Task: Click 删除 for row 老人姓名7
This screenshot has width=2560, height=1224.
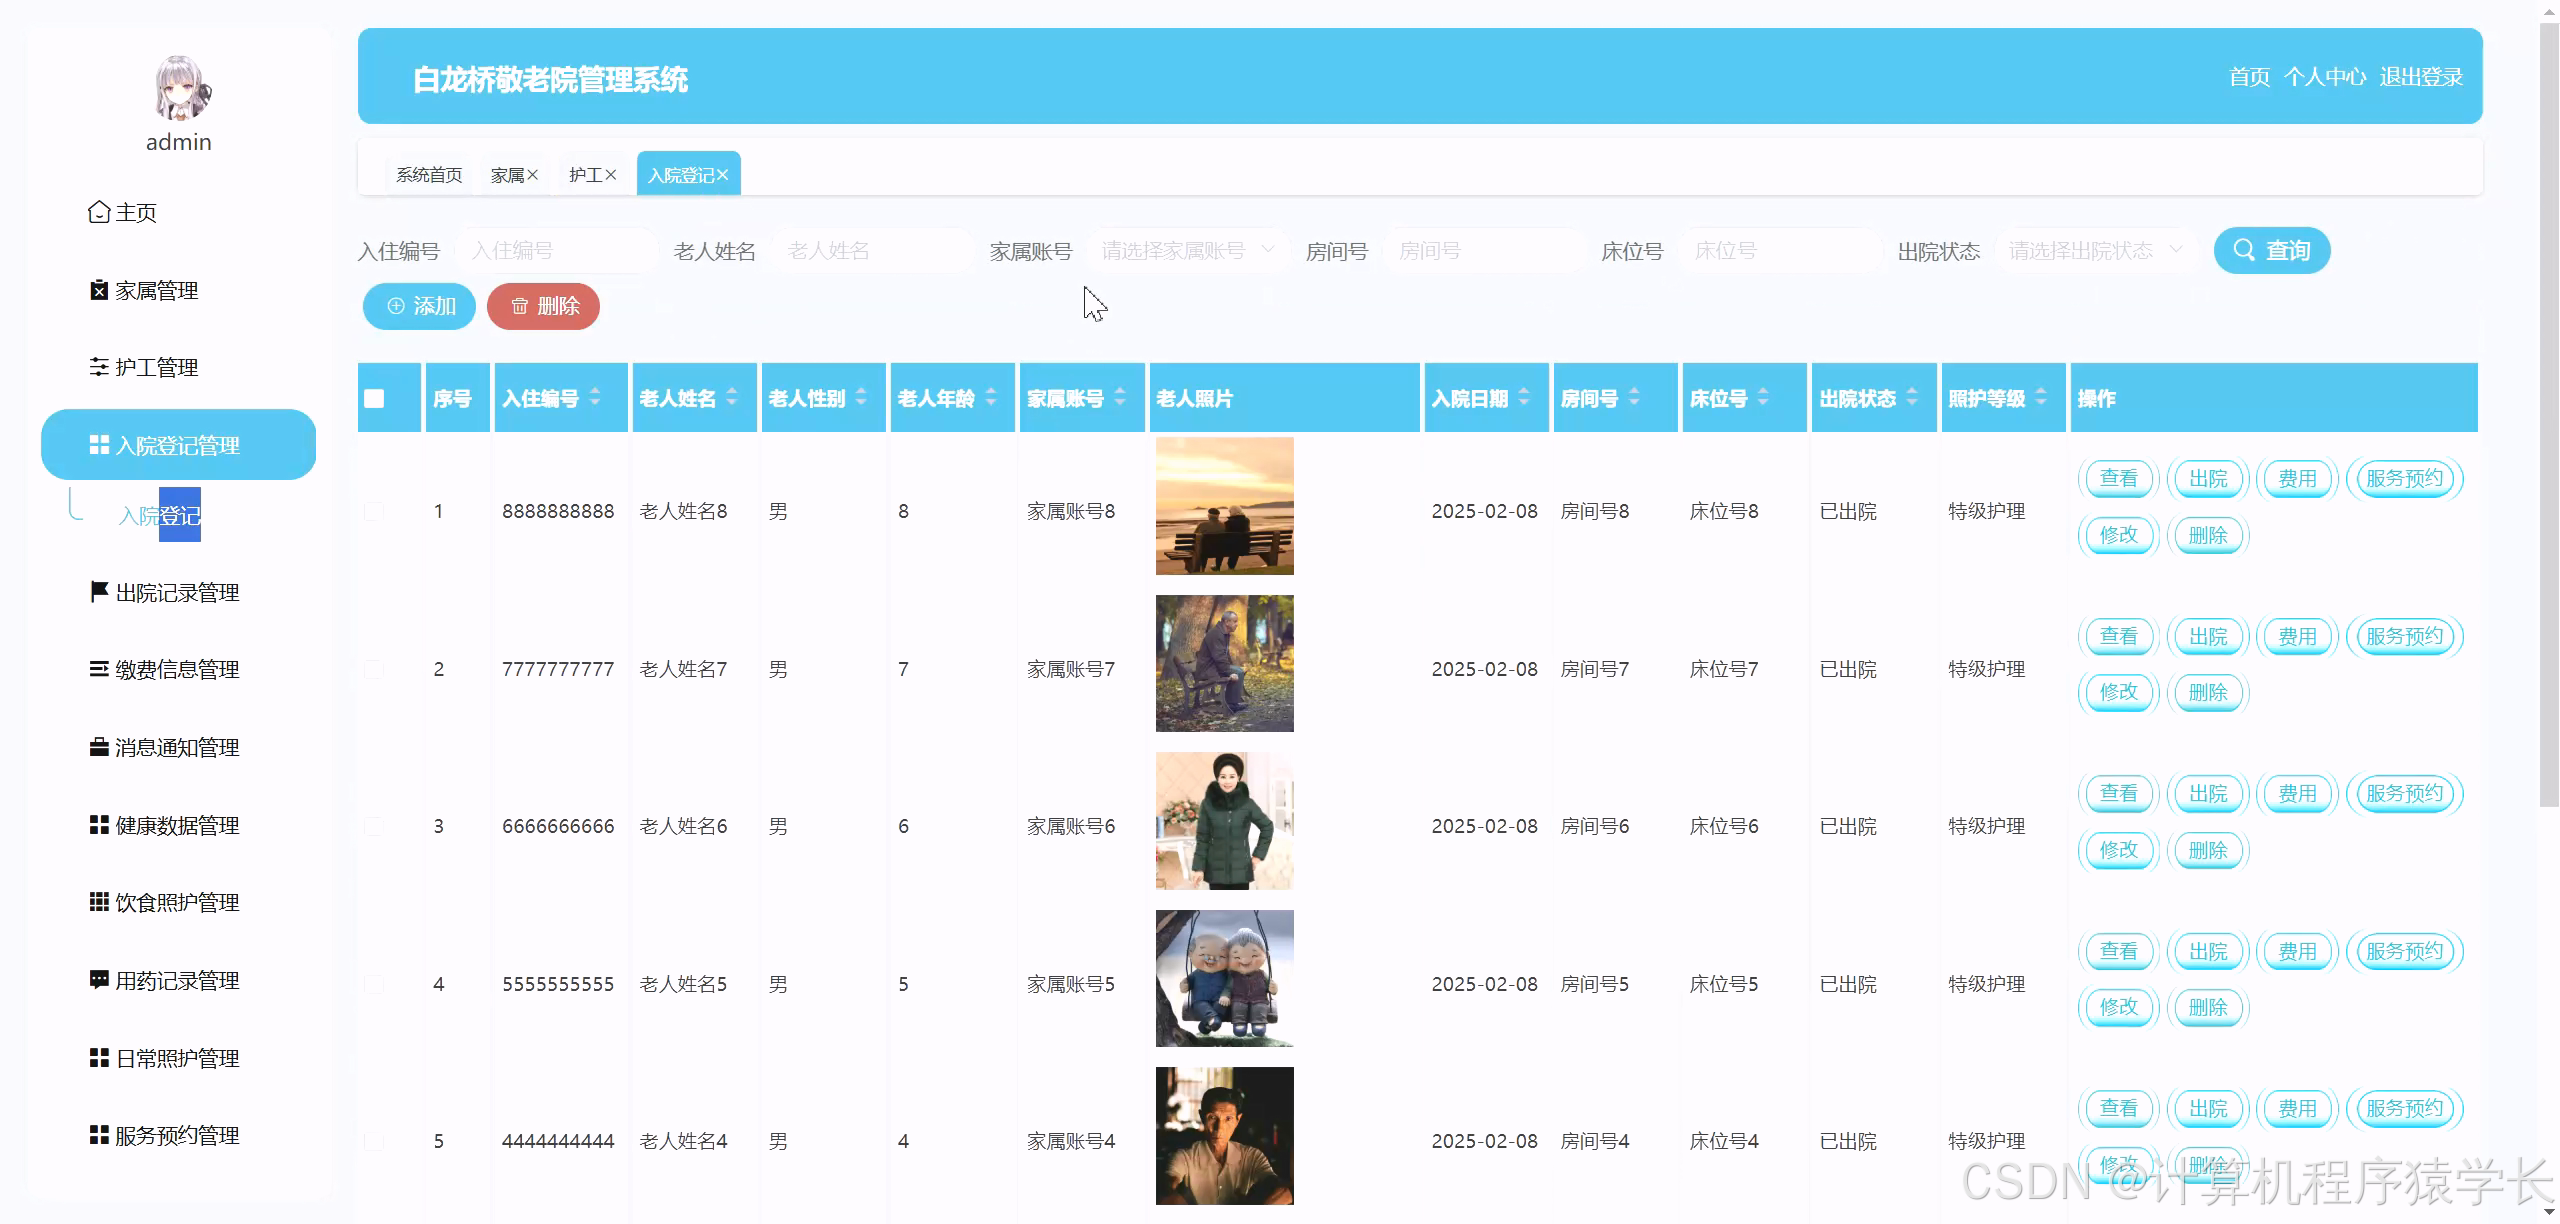Action: 2207,692
